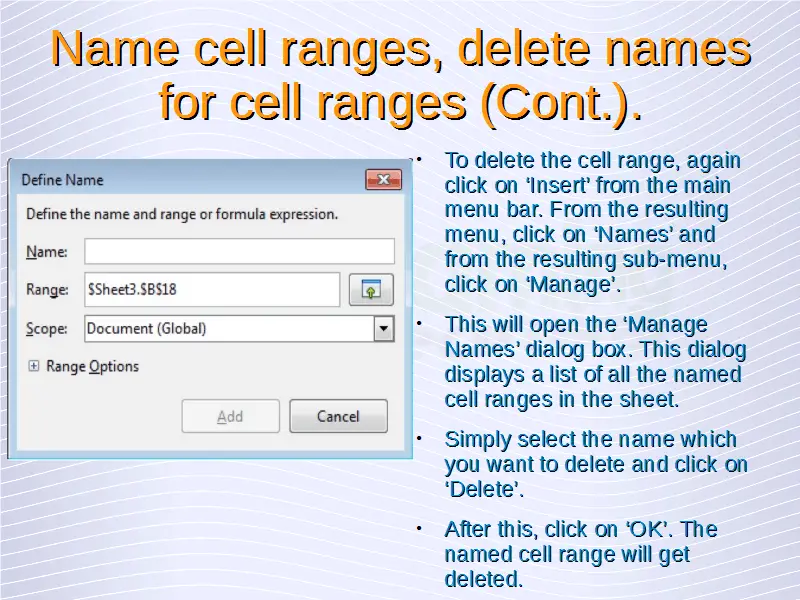Click the Range: label

(47, 290)
